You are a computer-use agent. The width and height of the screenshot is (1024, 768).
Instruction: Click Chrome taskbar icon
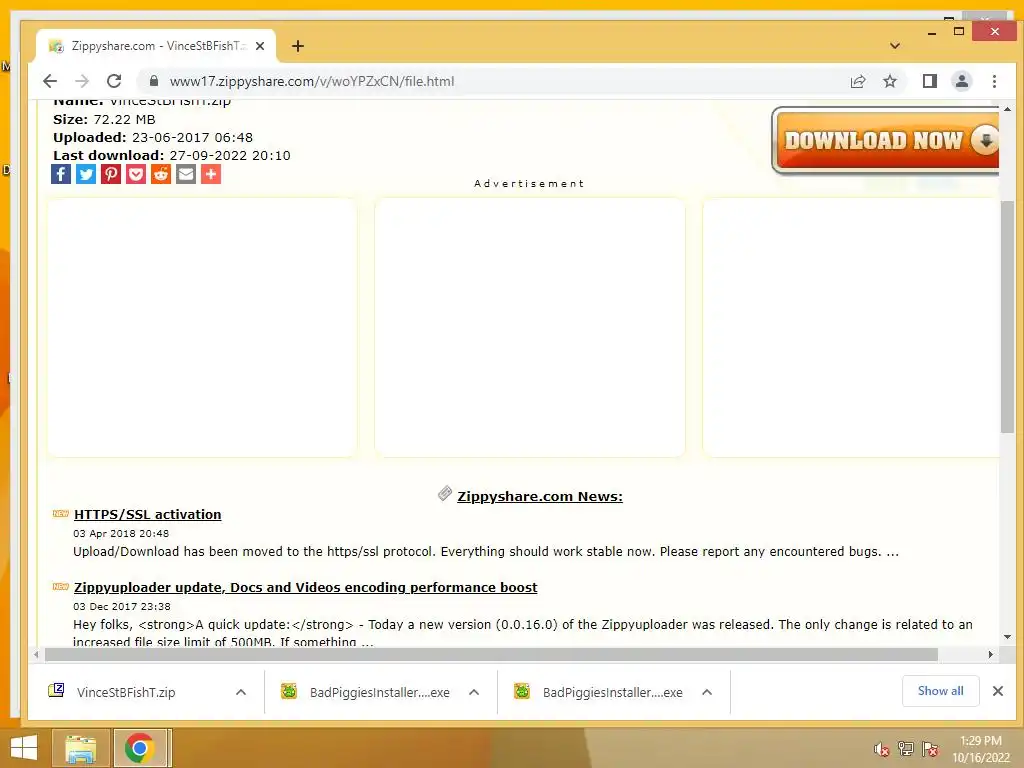pos(140,748)
